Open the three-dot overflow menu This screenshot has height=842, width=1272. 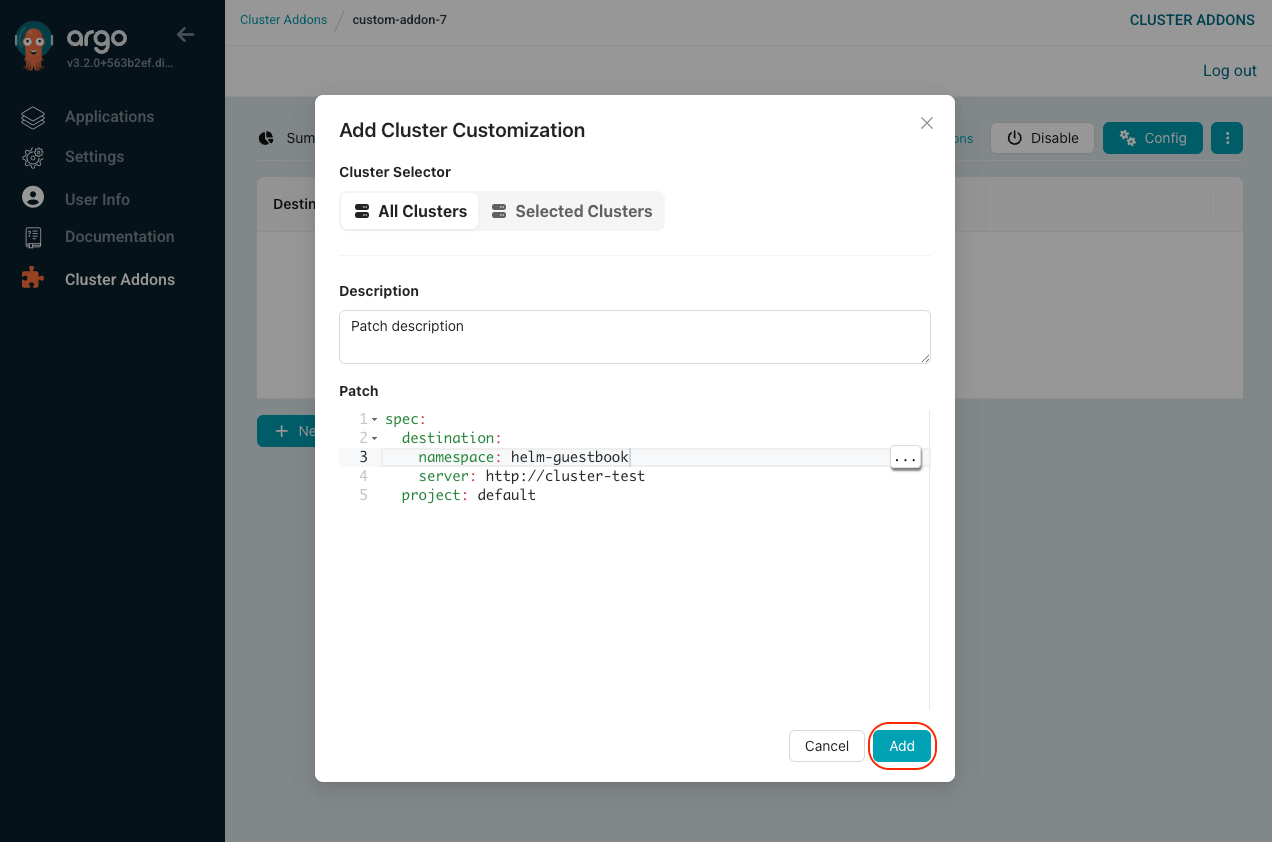tap(1227, 138)
